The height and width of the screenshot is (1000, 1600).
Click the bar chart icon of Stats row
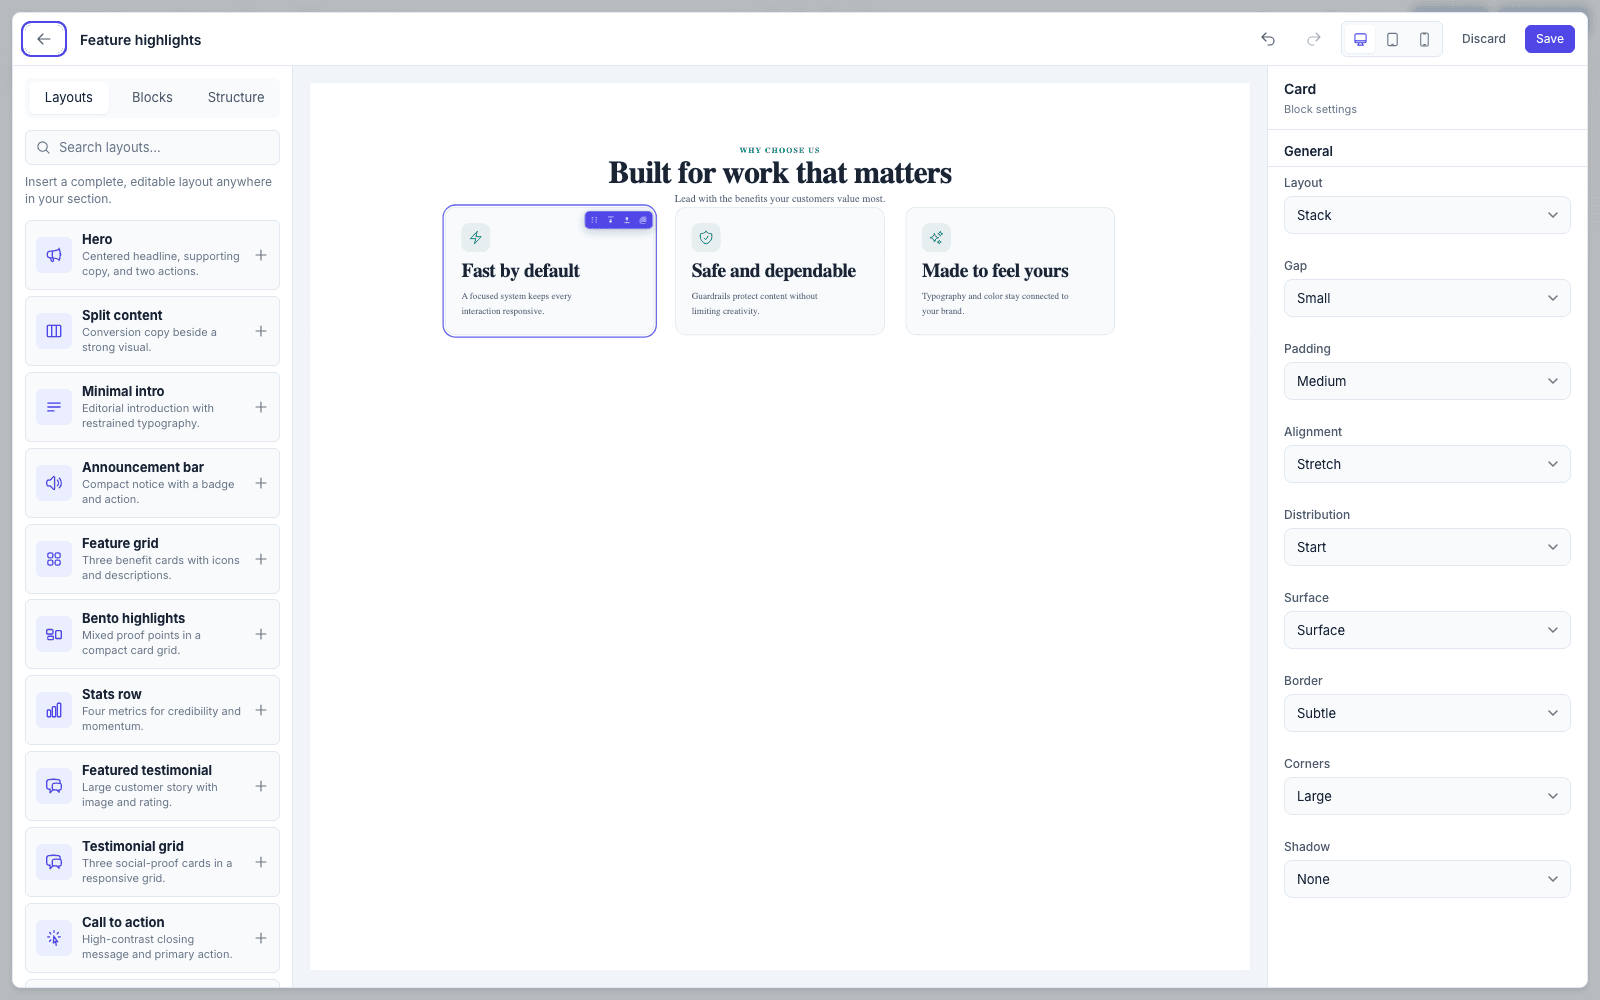54,710
